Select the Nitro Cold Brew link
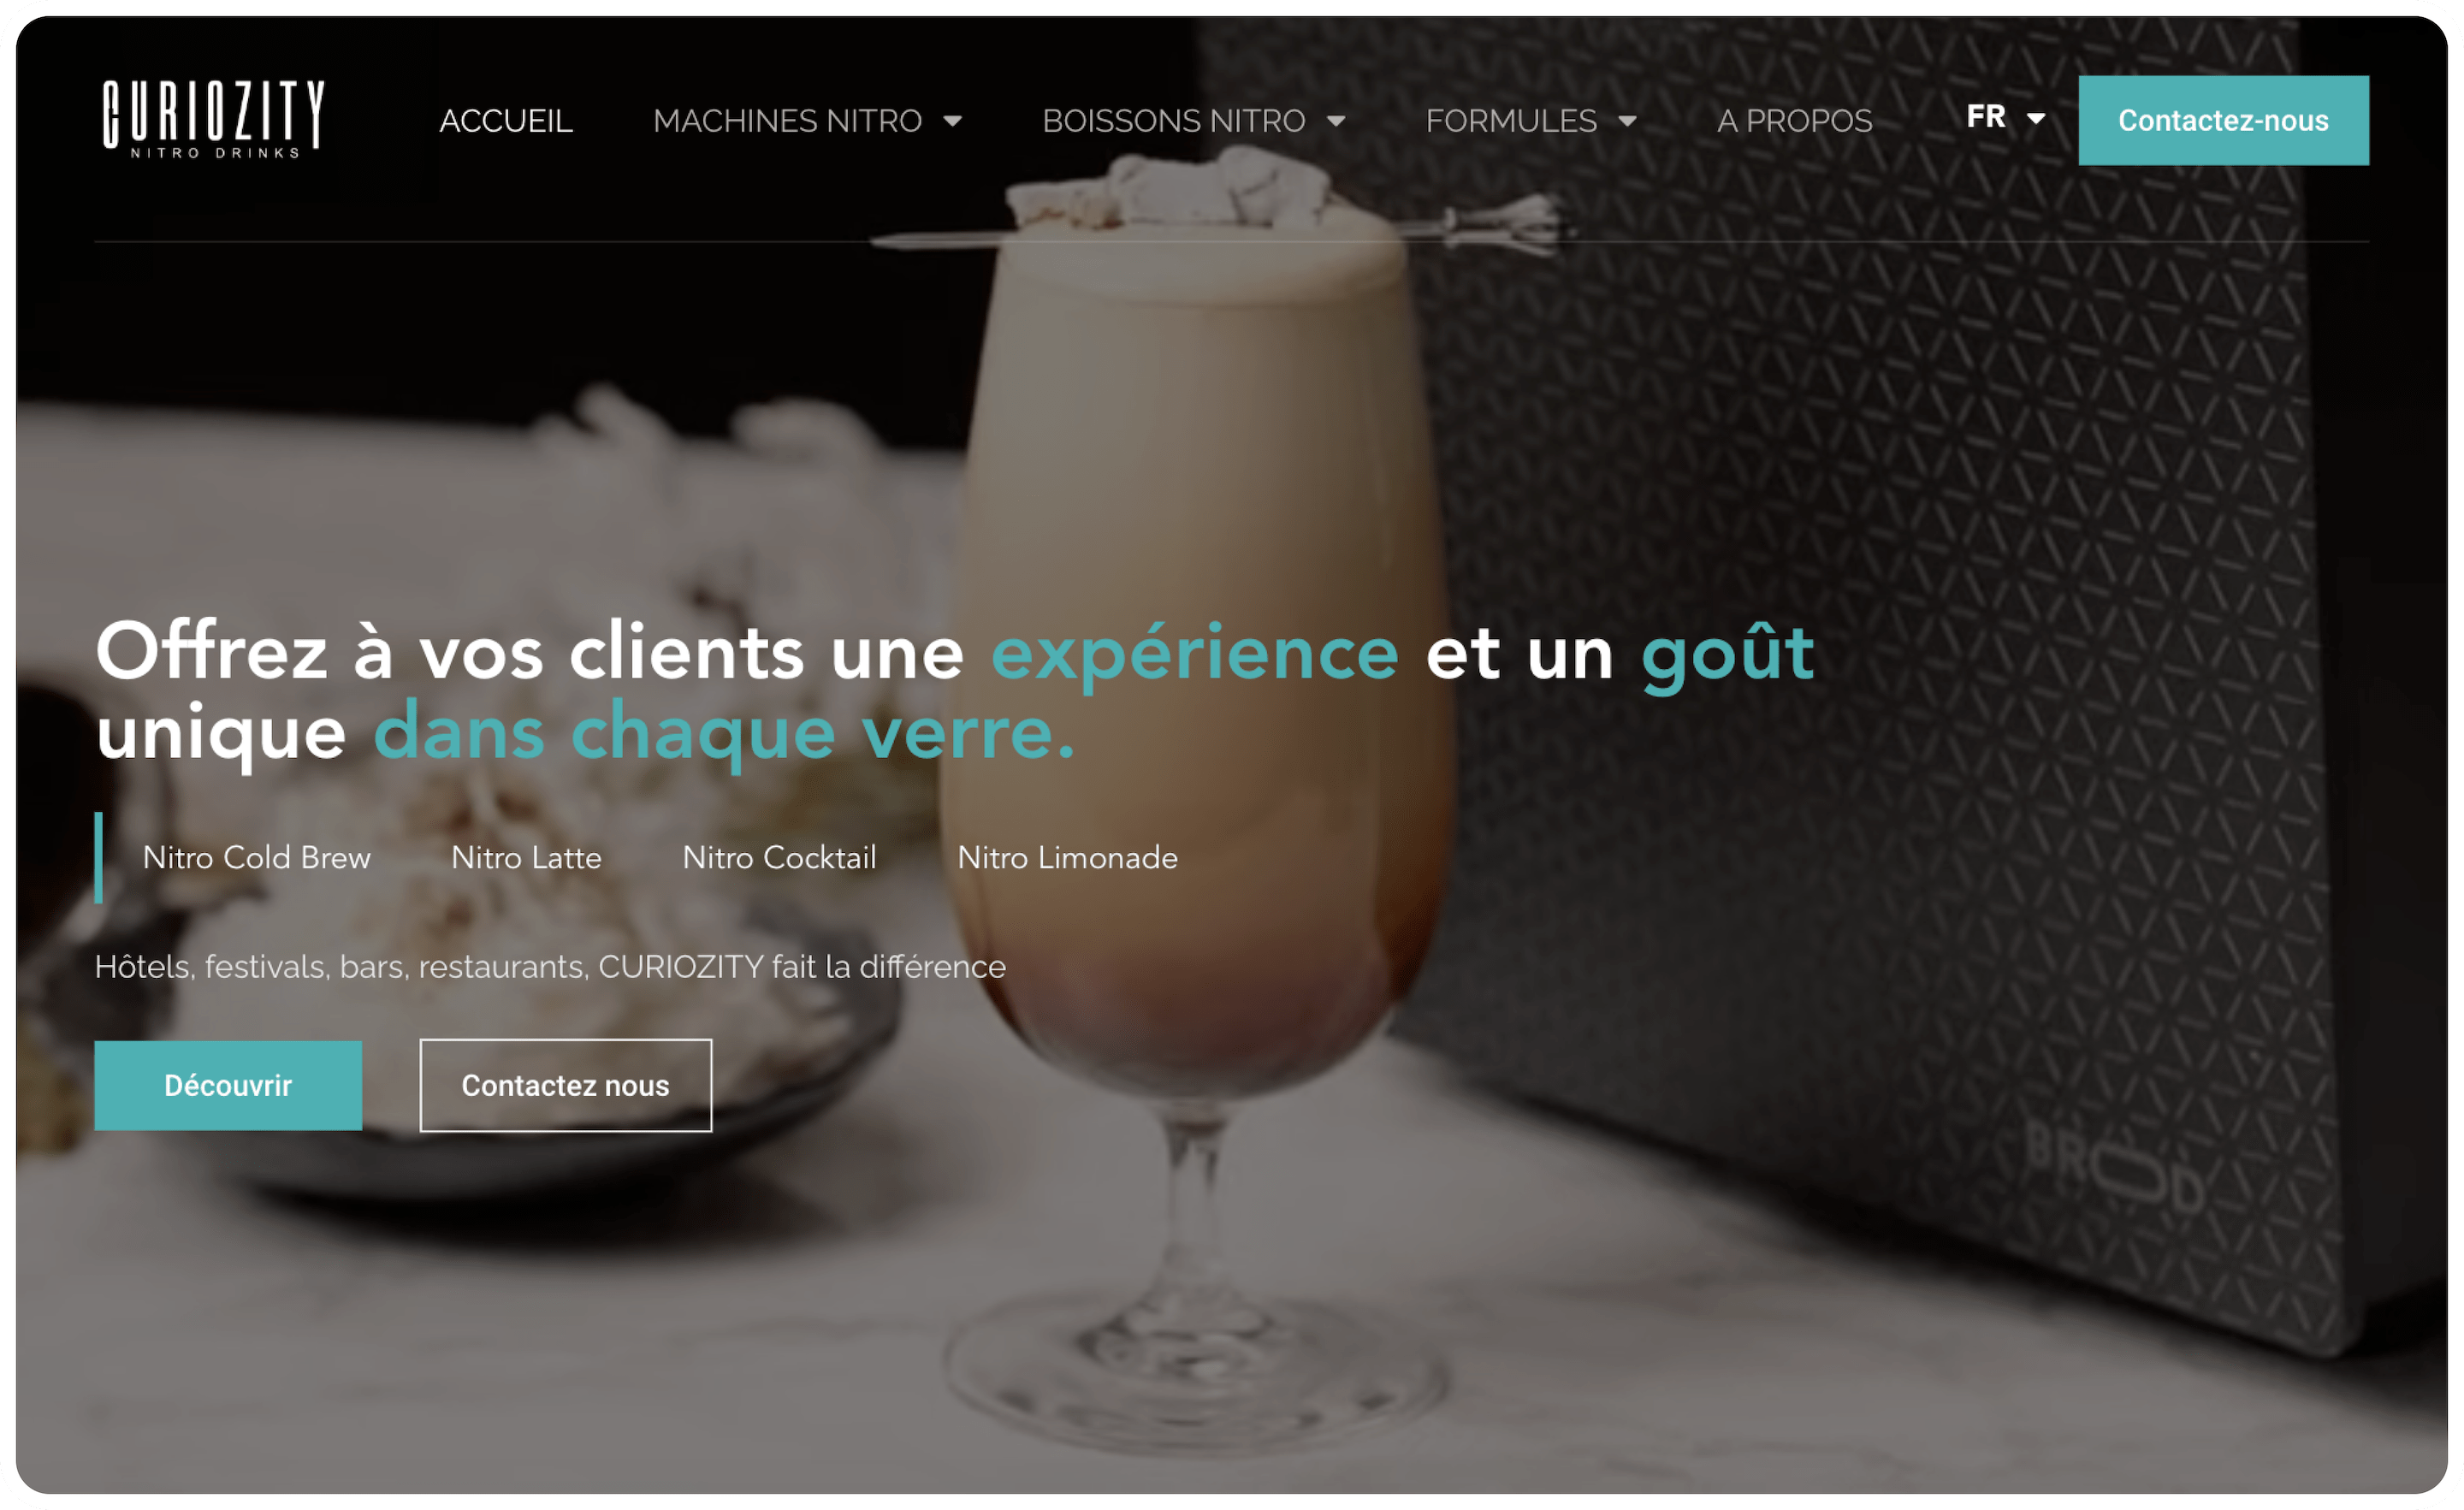The height and width of the screenshot is (1510, 2464). click(257, 858)
